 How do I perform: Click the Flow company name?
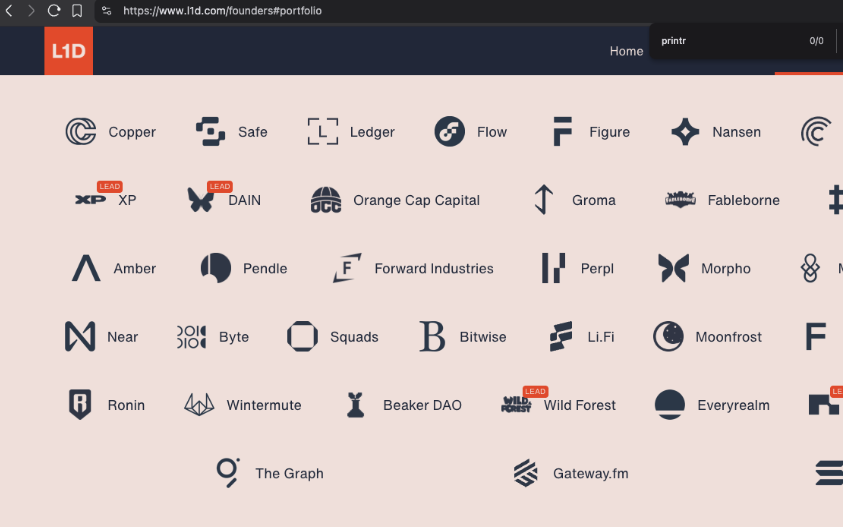[492, 132]
